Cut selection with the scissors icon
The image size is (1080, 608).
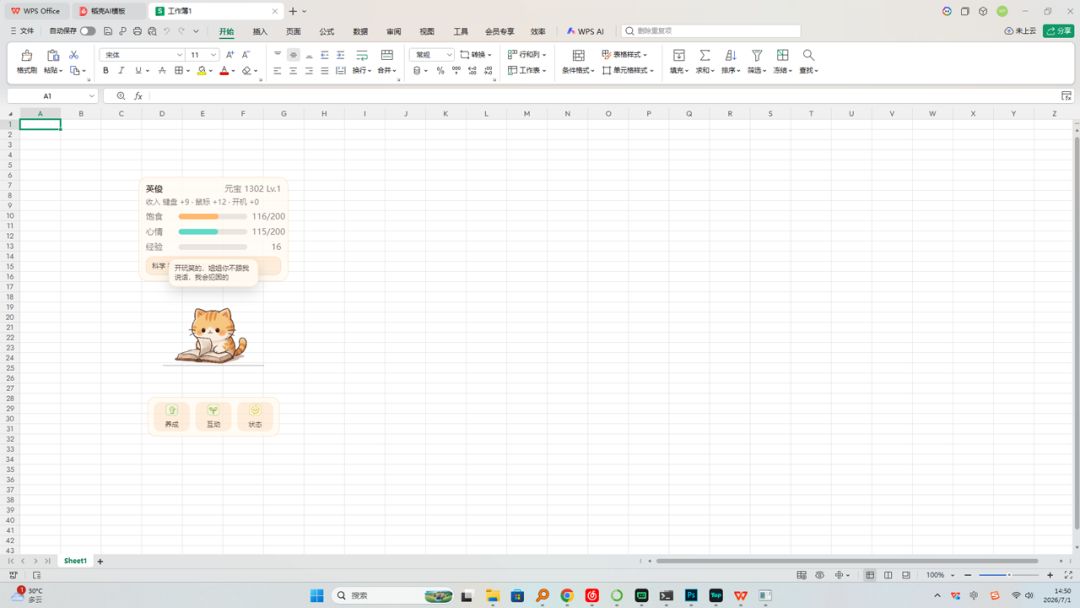74,55
